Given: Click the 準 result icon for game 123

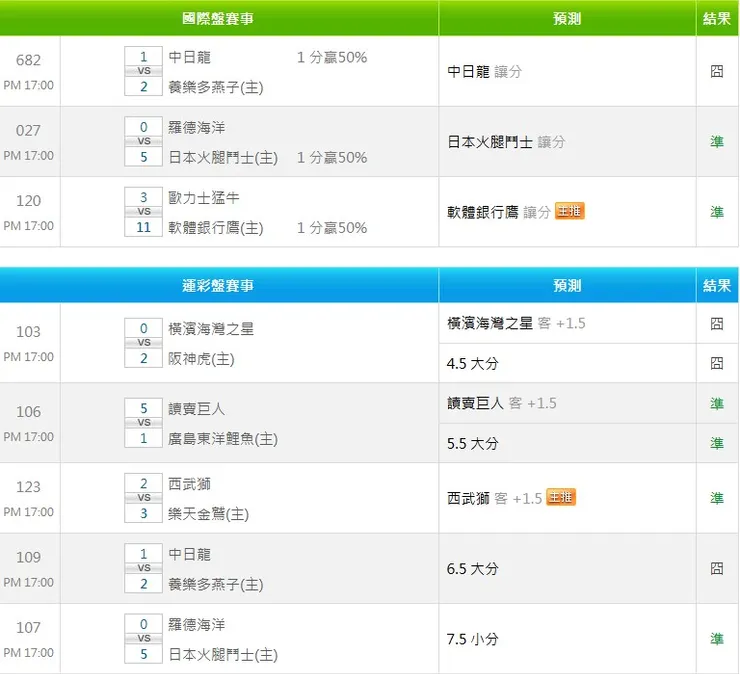Looking at the screenshot, I should 716,498.
